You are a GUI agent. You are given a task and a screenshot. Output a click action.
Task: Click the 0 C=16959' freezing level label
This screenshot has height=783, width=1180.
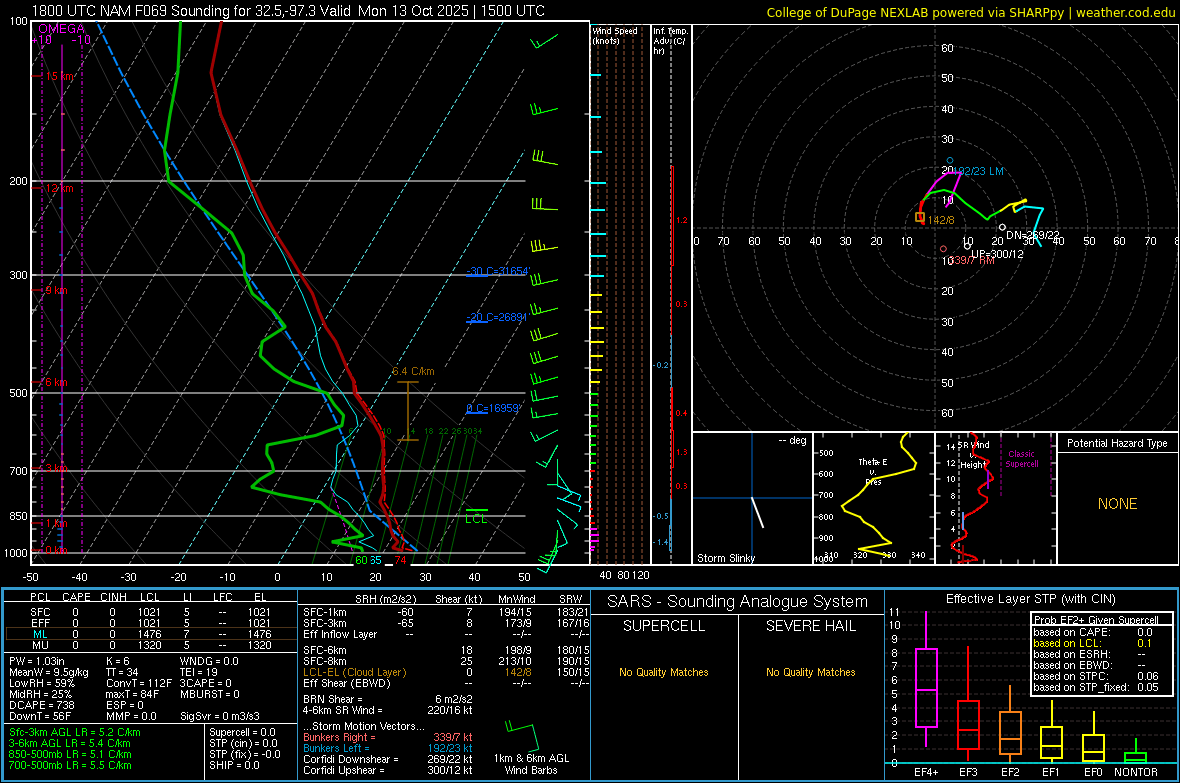[494, 408]
